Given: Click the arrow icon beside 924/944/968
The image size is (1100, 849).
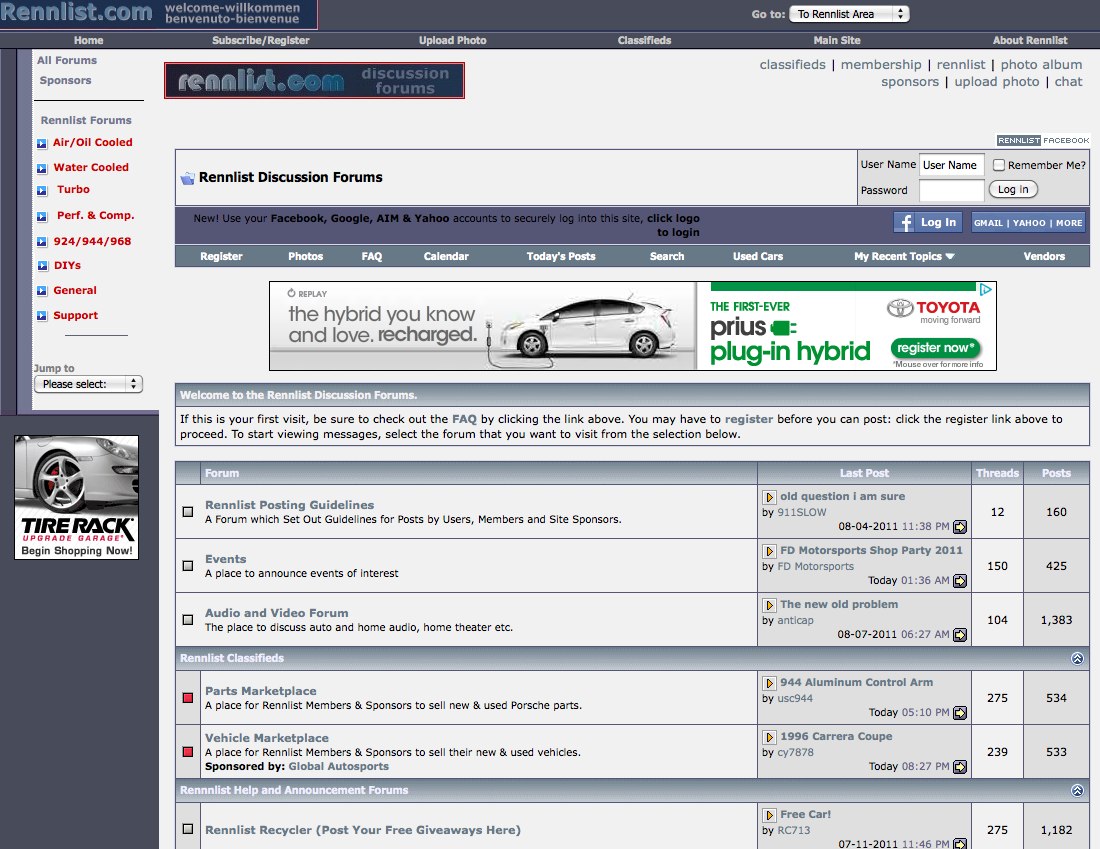Looking at the screenshot, I should coord(41,242).
